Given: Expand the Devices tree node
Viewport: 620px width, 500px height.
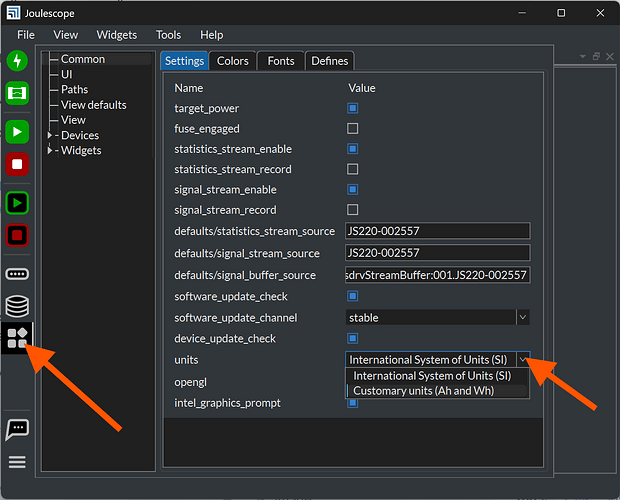Looking at the screenshot, I should [49, 135].
